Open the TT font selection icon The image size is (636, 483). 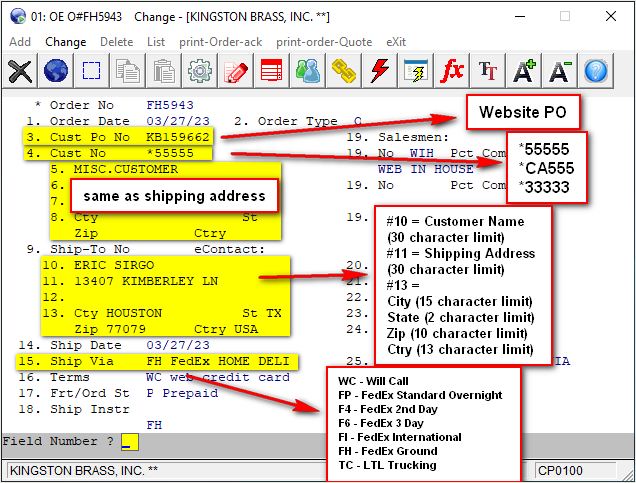click(x=487, y=71)
